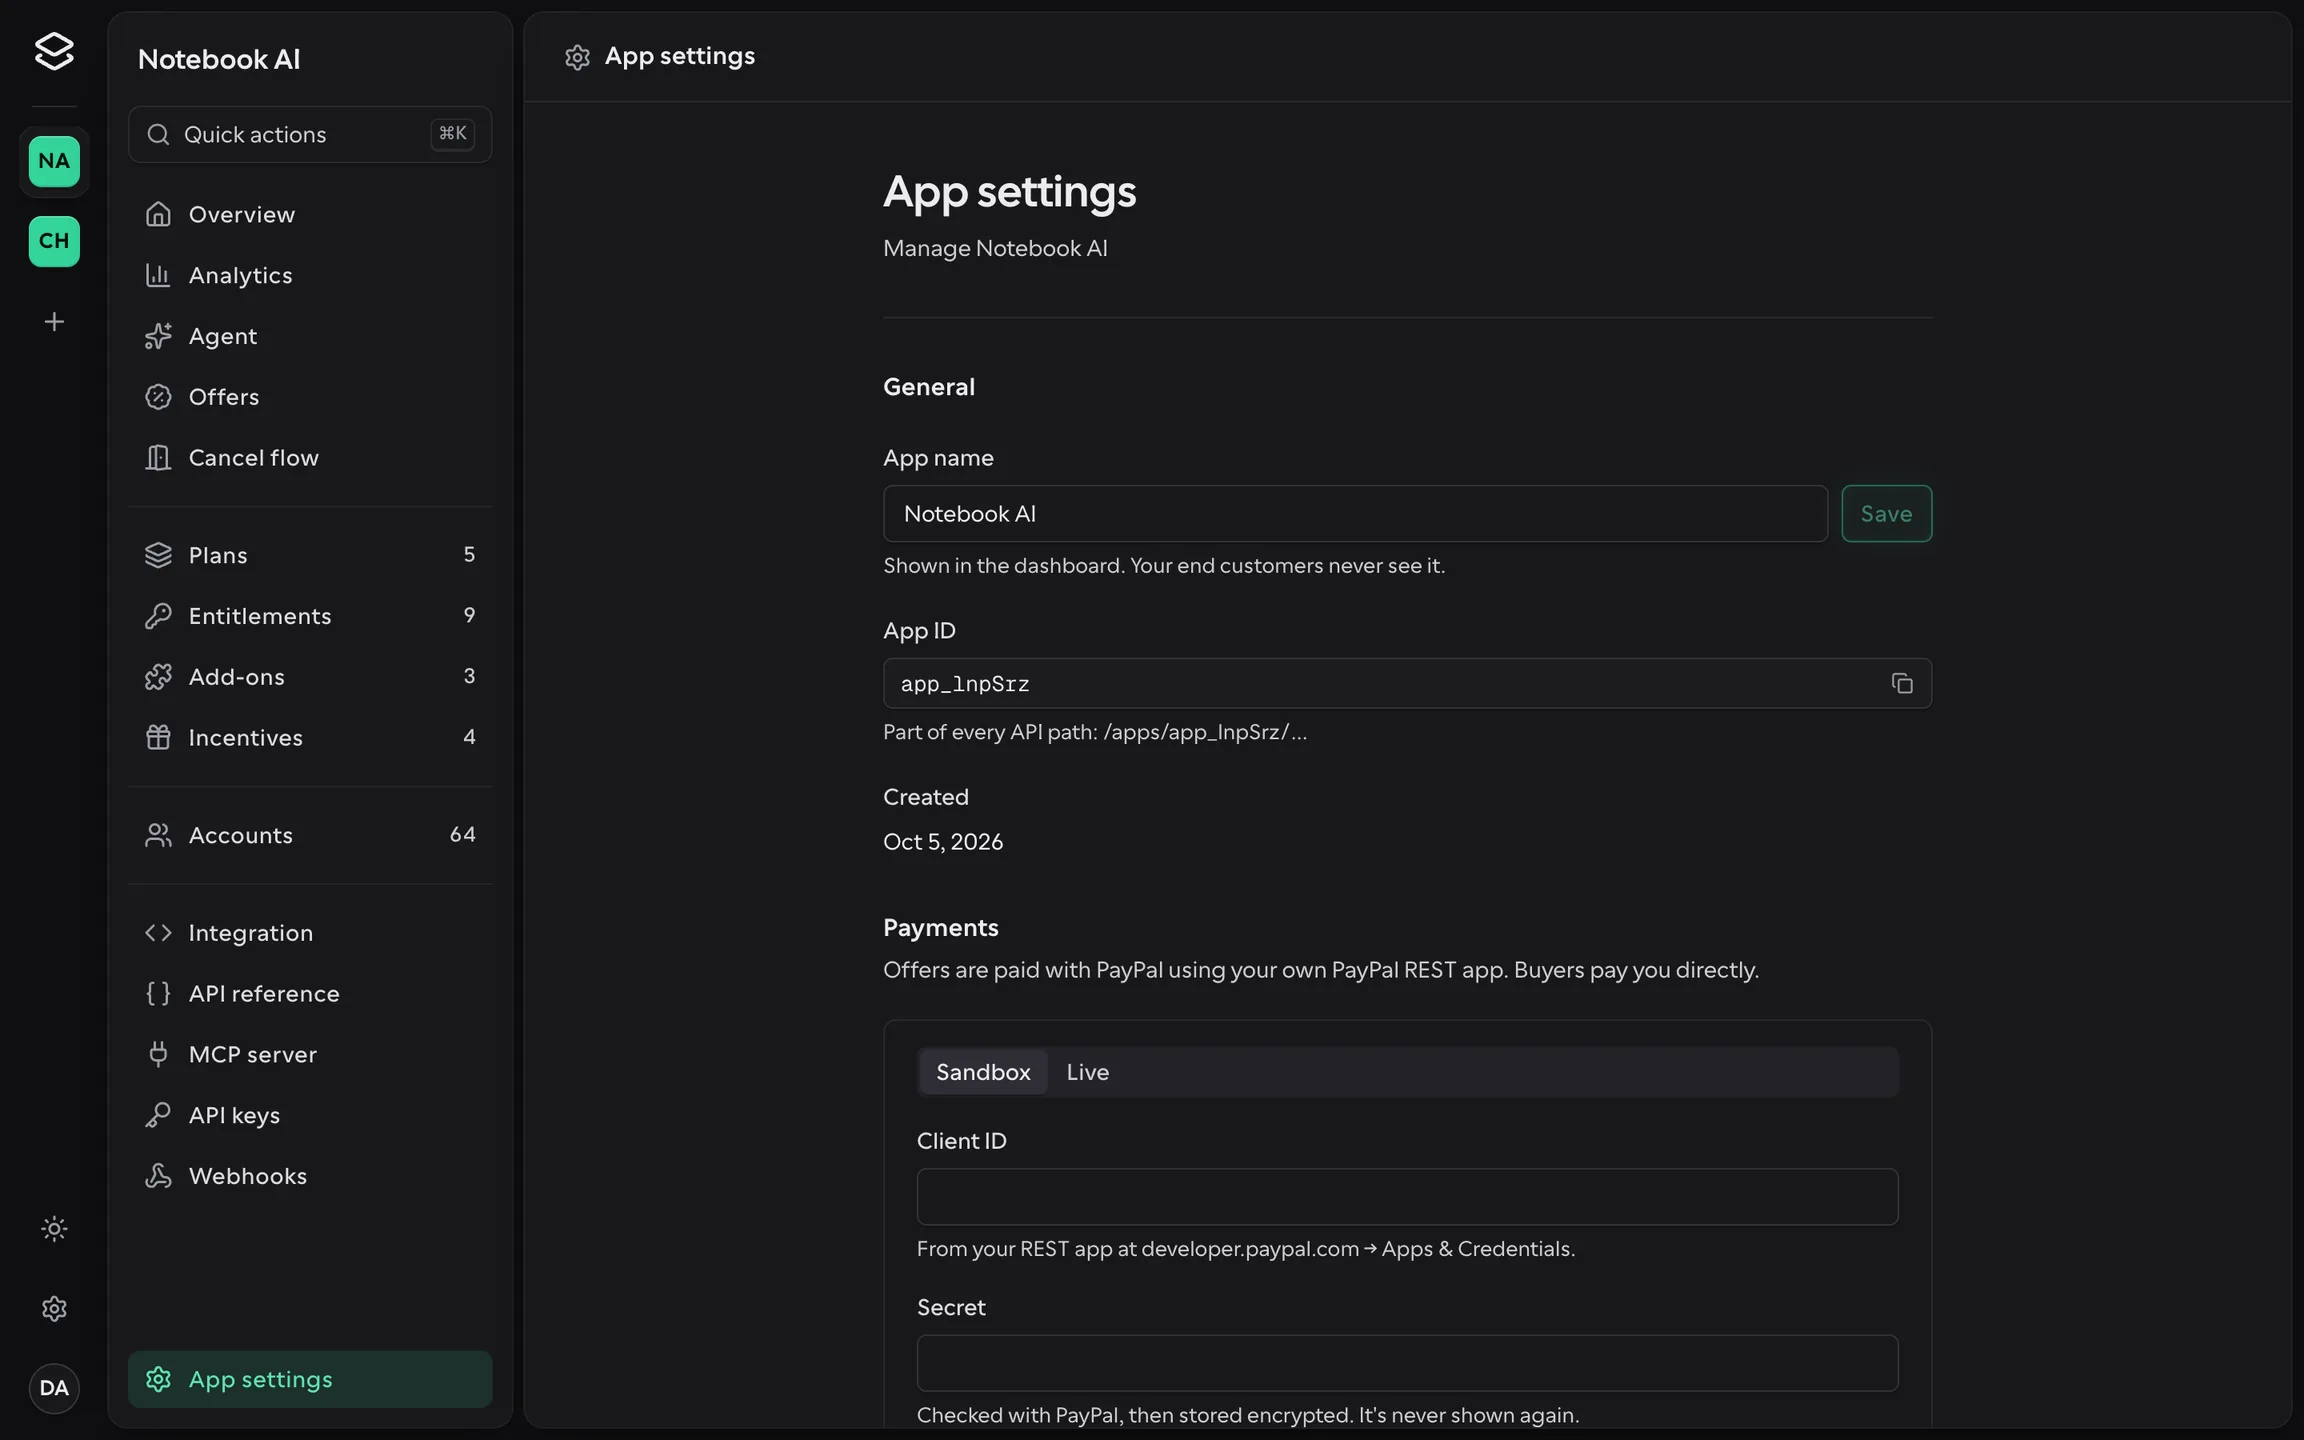Screen dimensions: 2304x1440
Task: Focus the App name field
Action: point(1355,514)
